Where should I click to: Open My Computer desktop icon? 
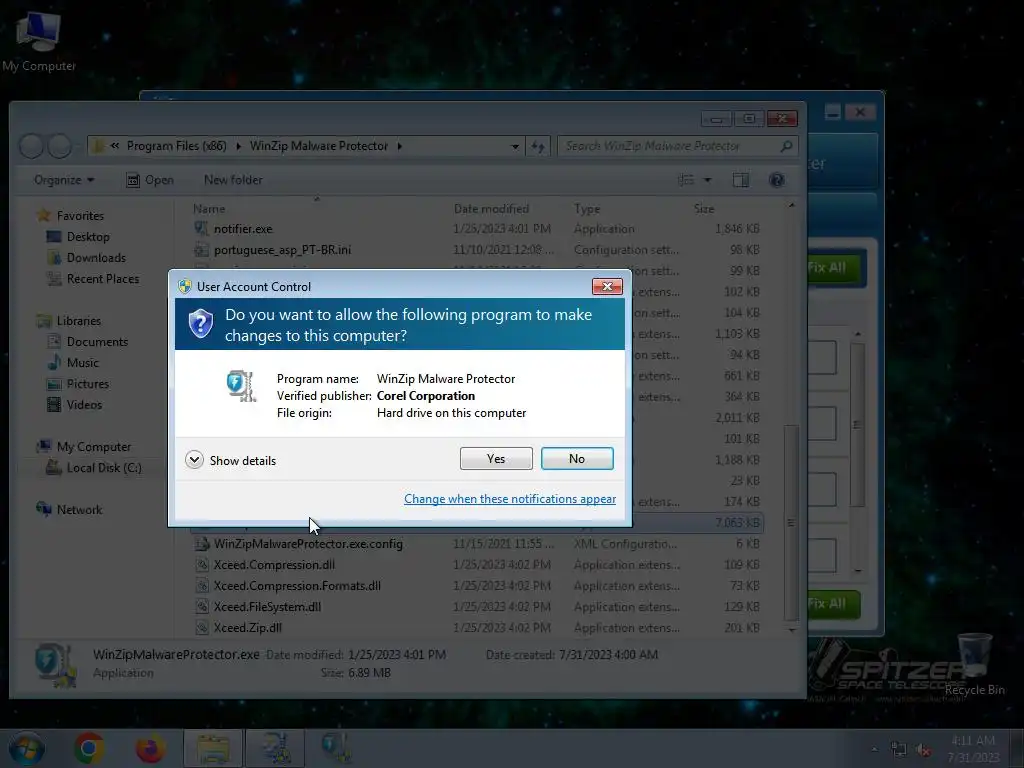pyautogui.click(x=39, y=40)
